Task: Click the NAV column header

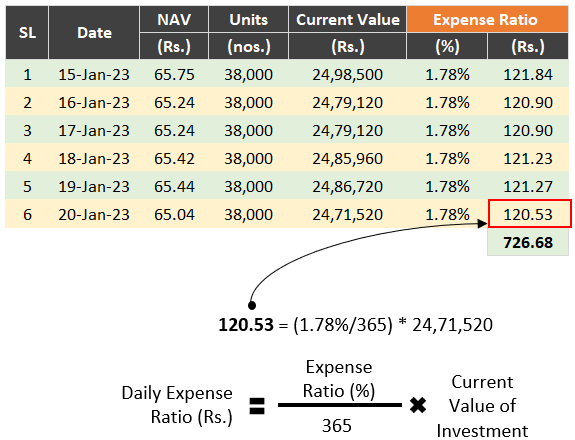Action: 174,19
